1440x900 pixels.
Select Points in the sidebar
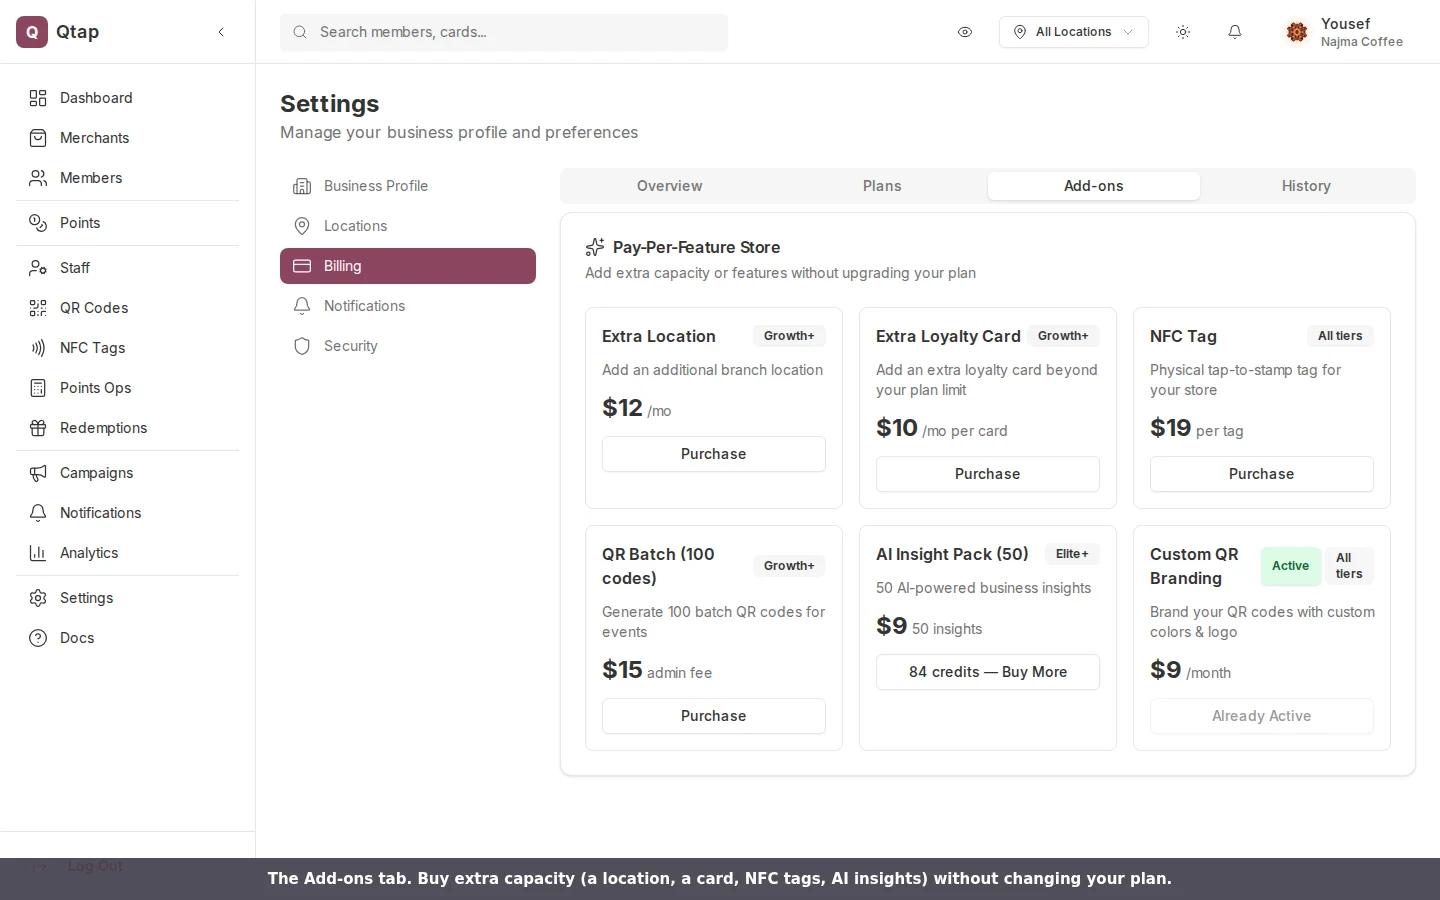[x=128, y=223]
